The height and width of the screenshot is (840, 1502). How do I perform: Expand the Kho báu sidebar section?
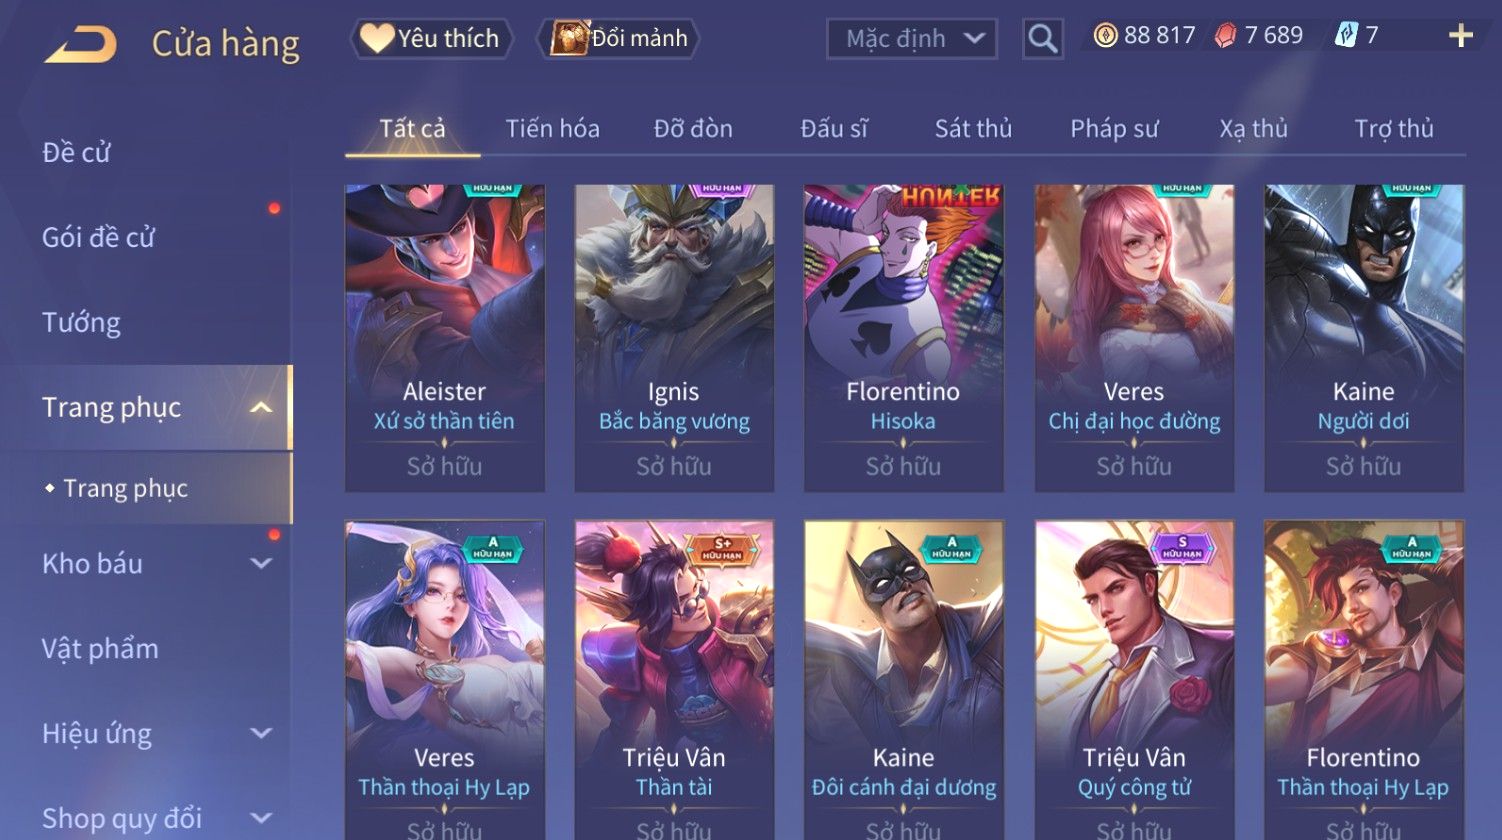tap(261, 564)
